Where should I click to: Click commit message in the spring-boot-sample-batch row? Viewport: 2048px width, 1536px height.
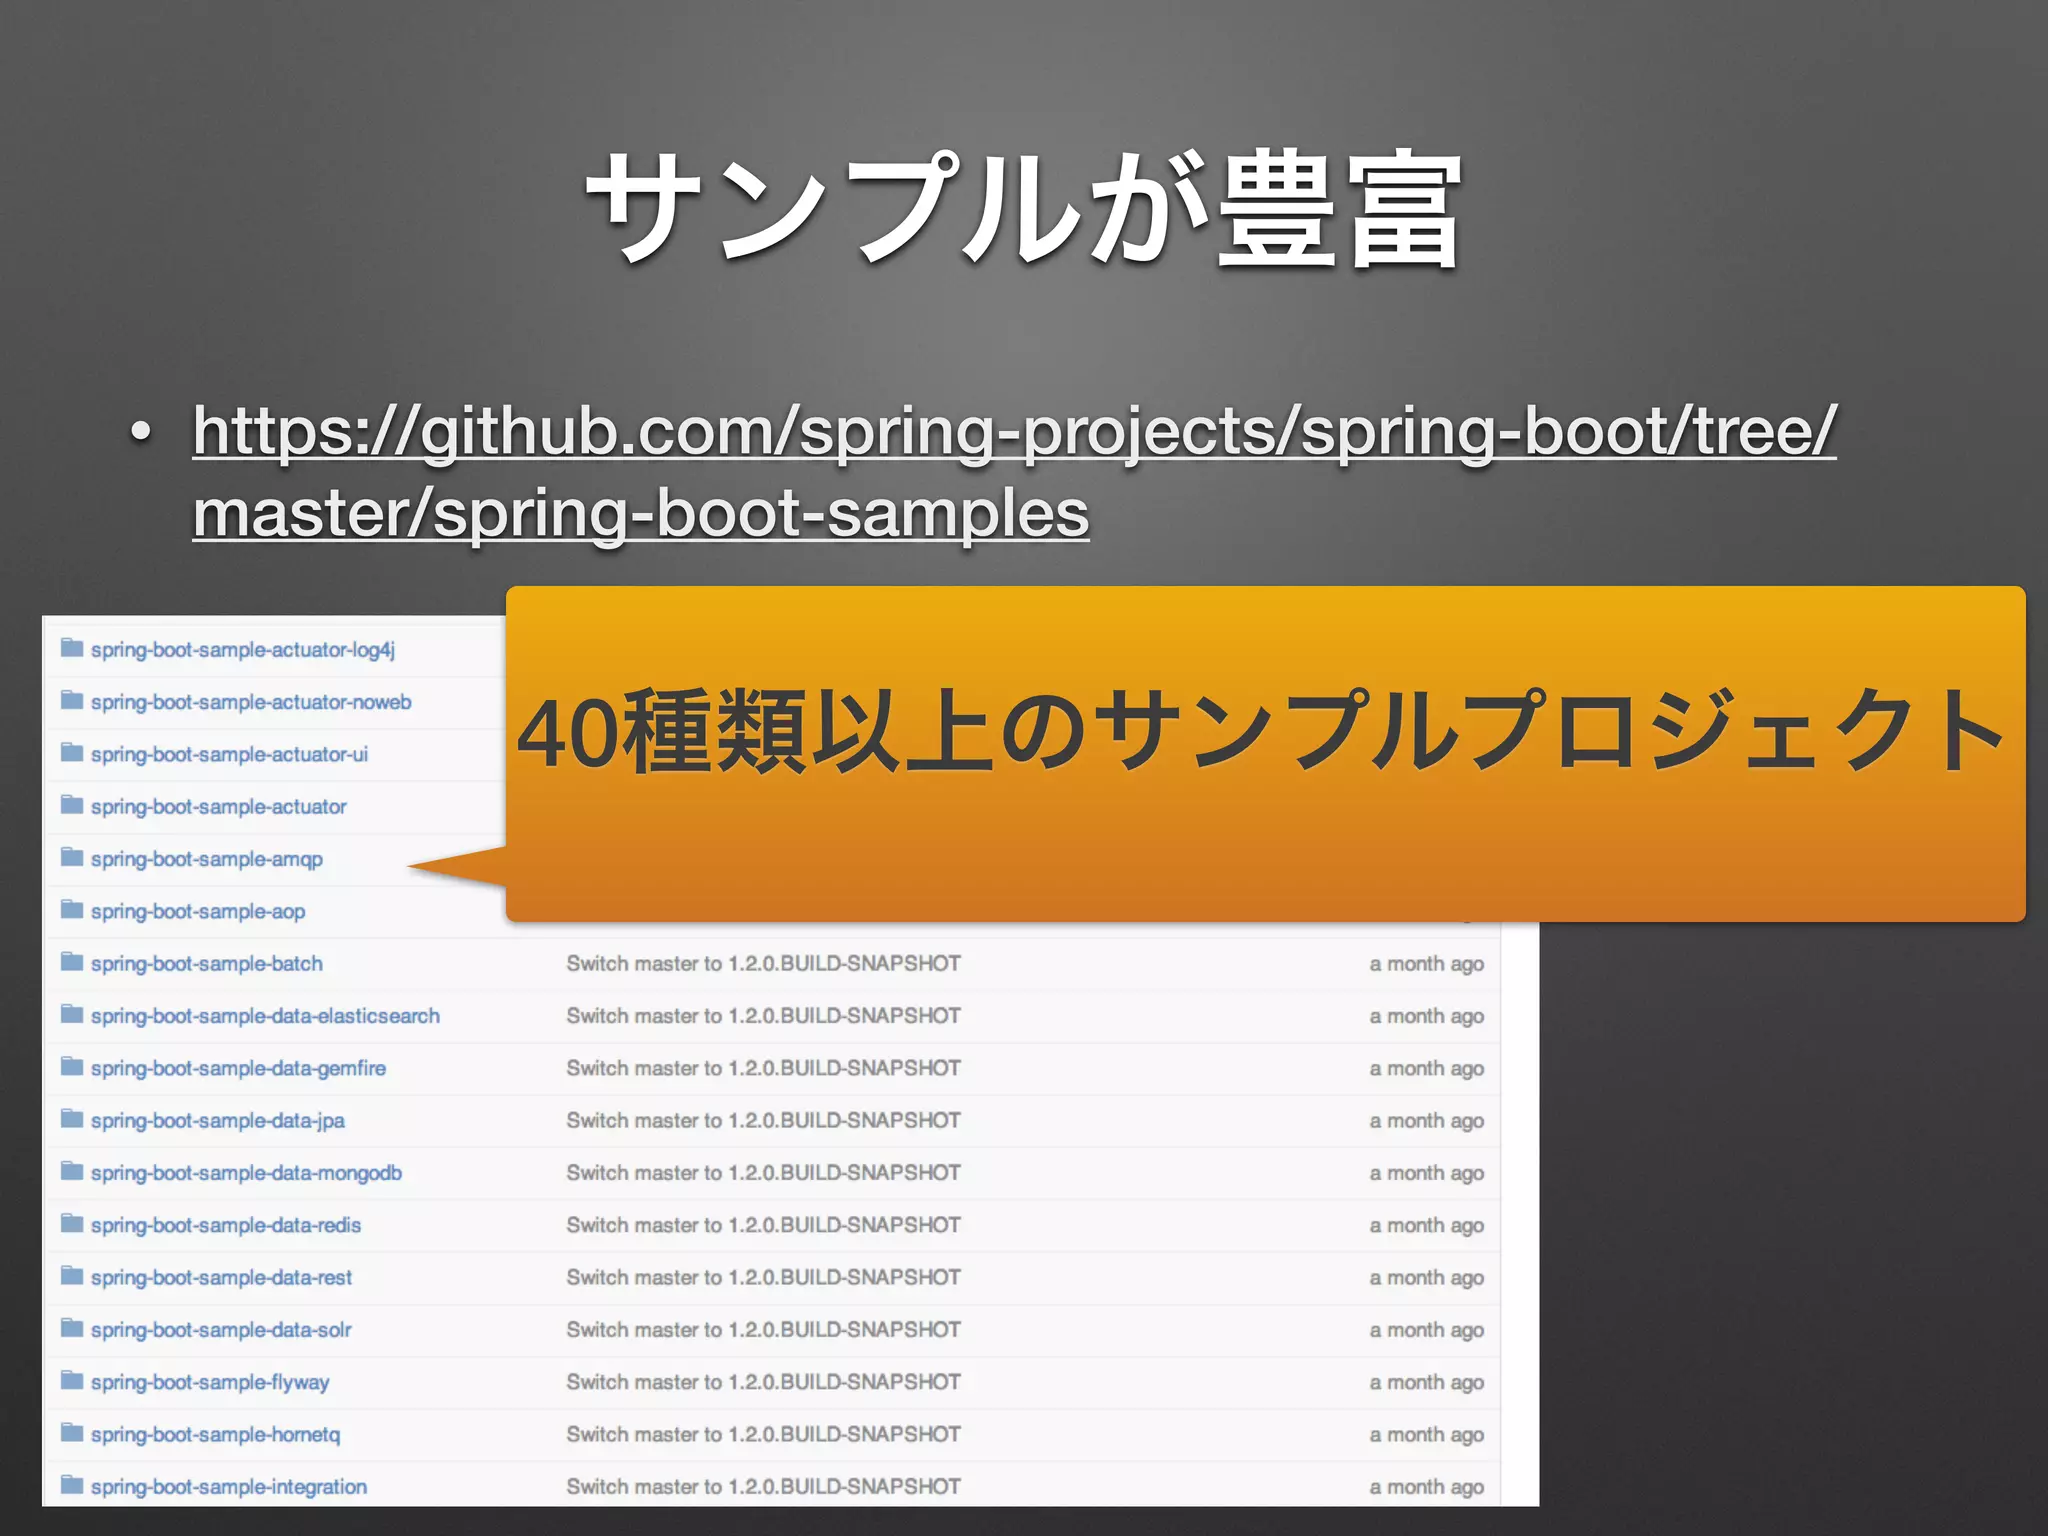[x=764, y=963]
